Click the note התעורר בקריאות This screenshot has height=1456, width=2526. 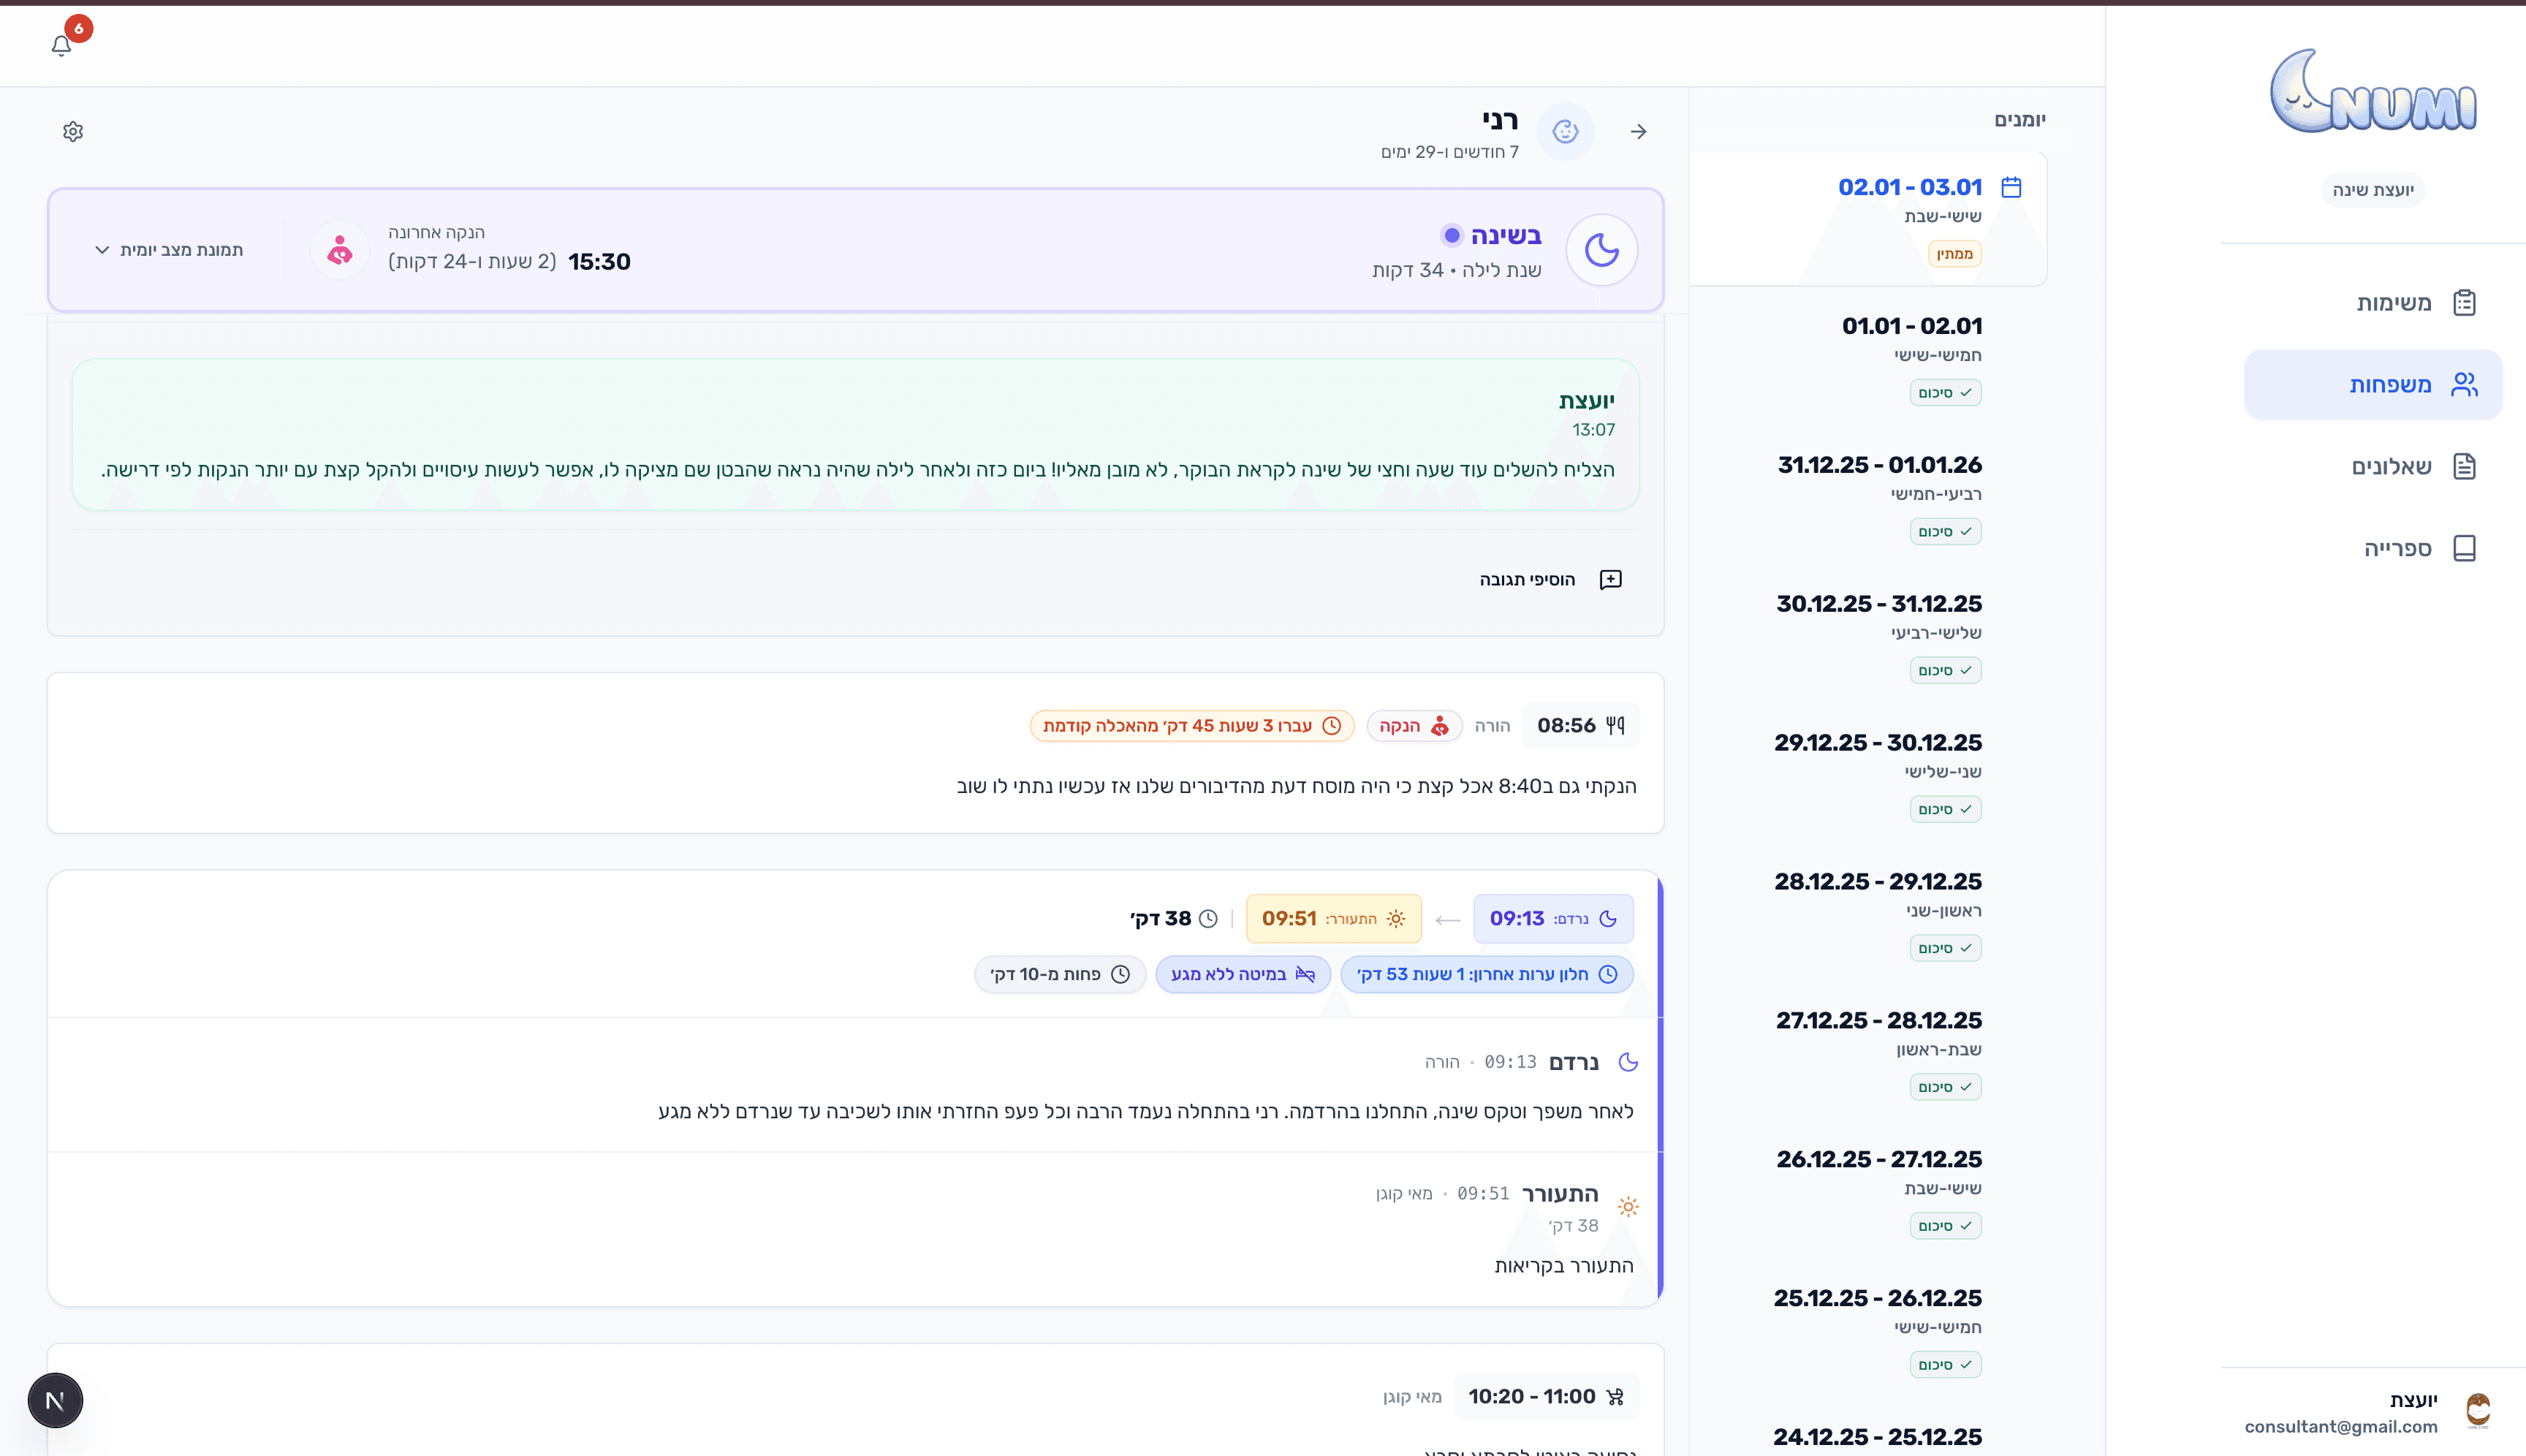[1564, 1266]
